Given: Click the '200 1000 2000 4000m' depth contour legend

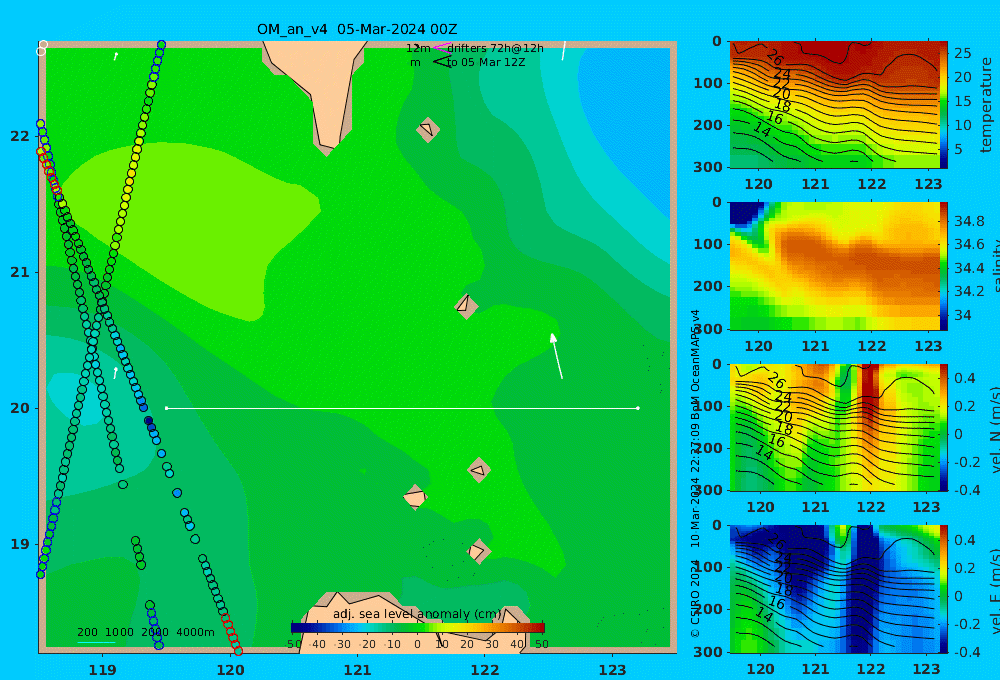Looking at the screenshot, I should point(145,632).
